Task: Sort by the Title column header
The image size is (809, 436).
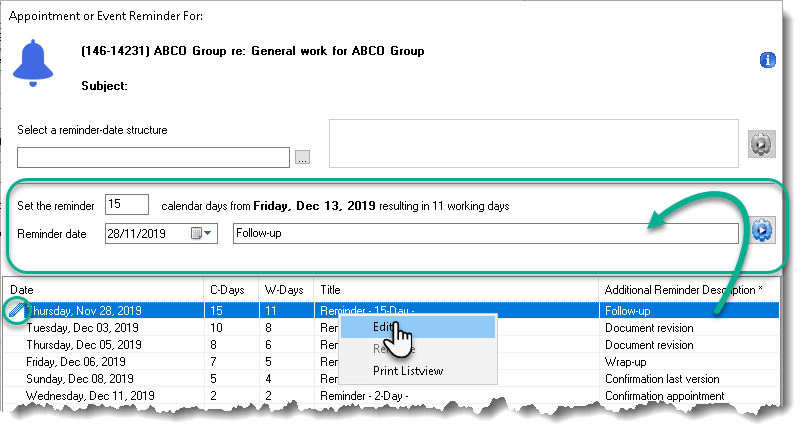Action: pyautogui.click(x=456, y=290)
